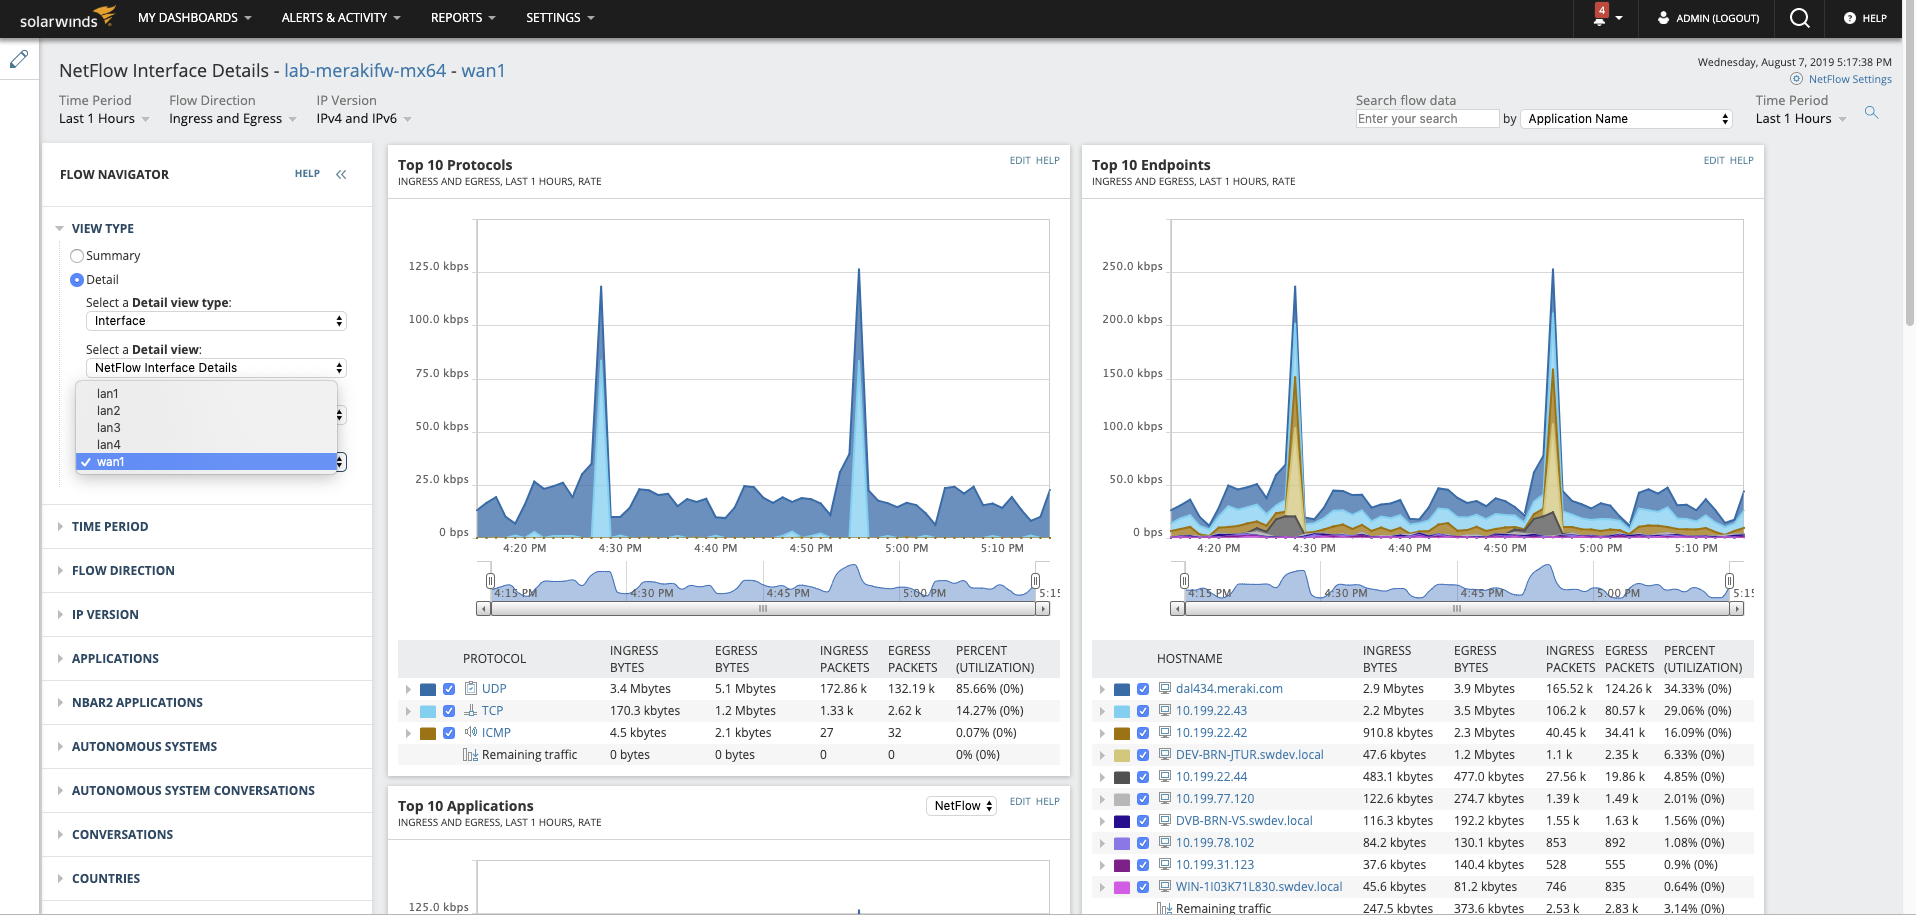Viewport: 1916px width, 915px height.
Task: Open the notifications bell icon
Action: [x=1599, y=16]
